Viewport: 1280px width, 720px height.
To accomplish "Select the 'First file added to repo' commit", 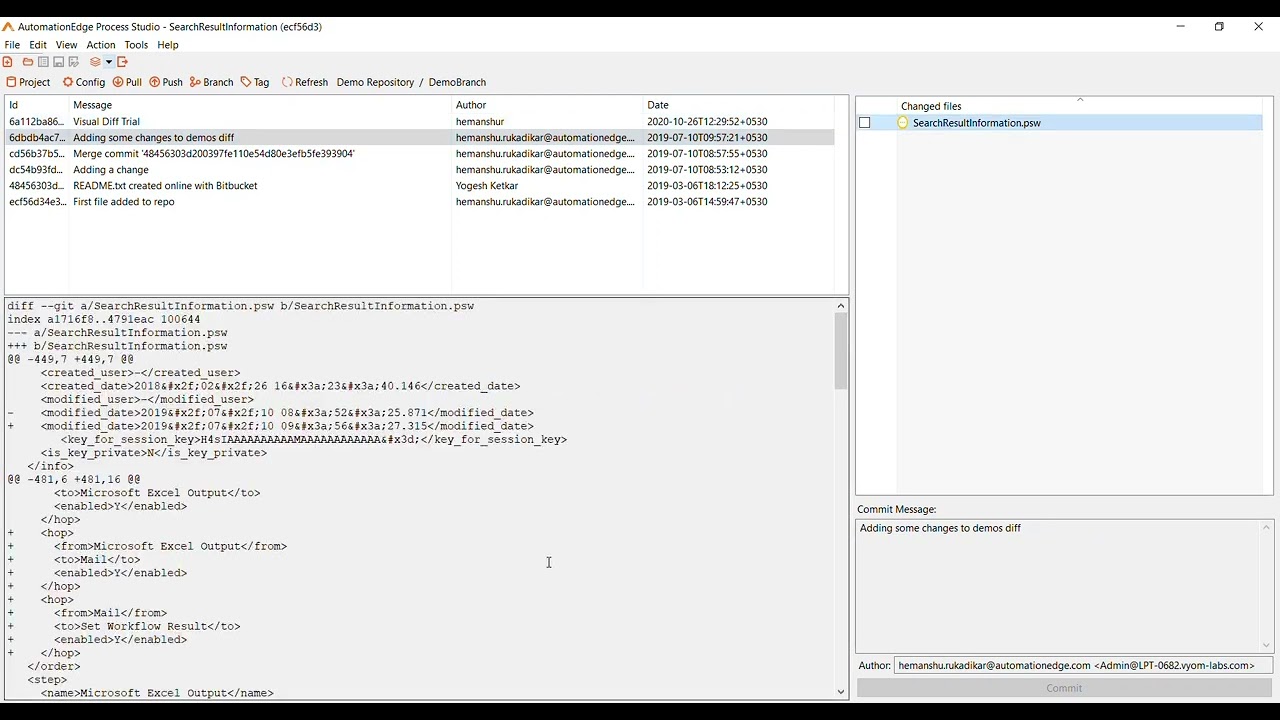I will (420, 202).
